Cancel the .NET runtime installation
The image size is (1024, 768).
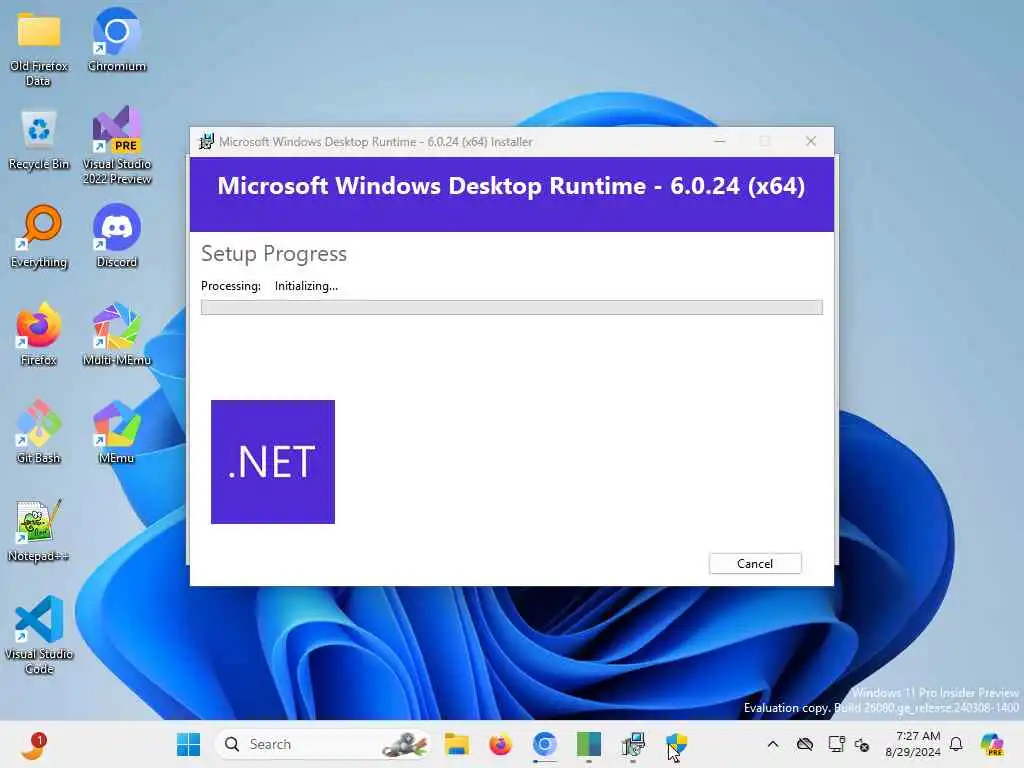(755, 564)
